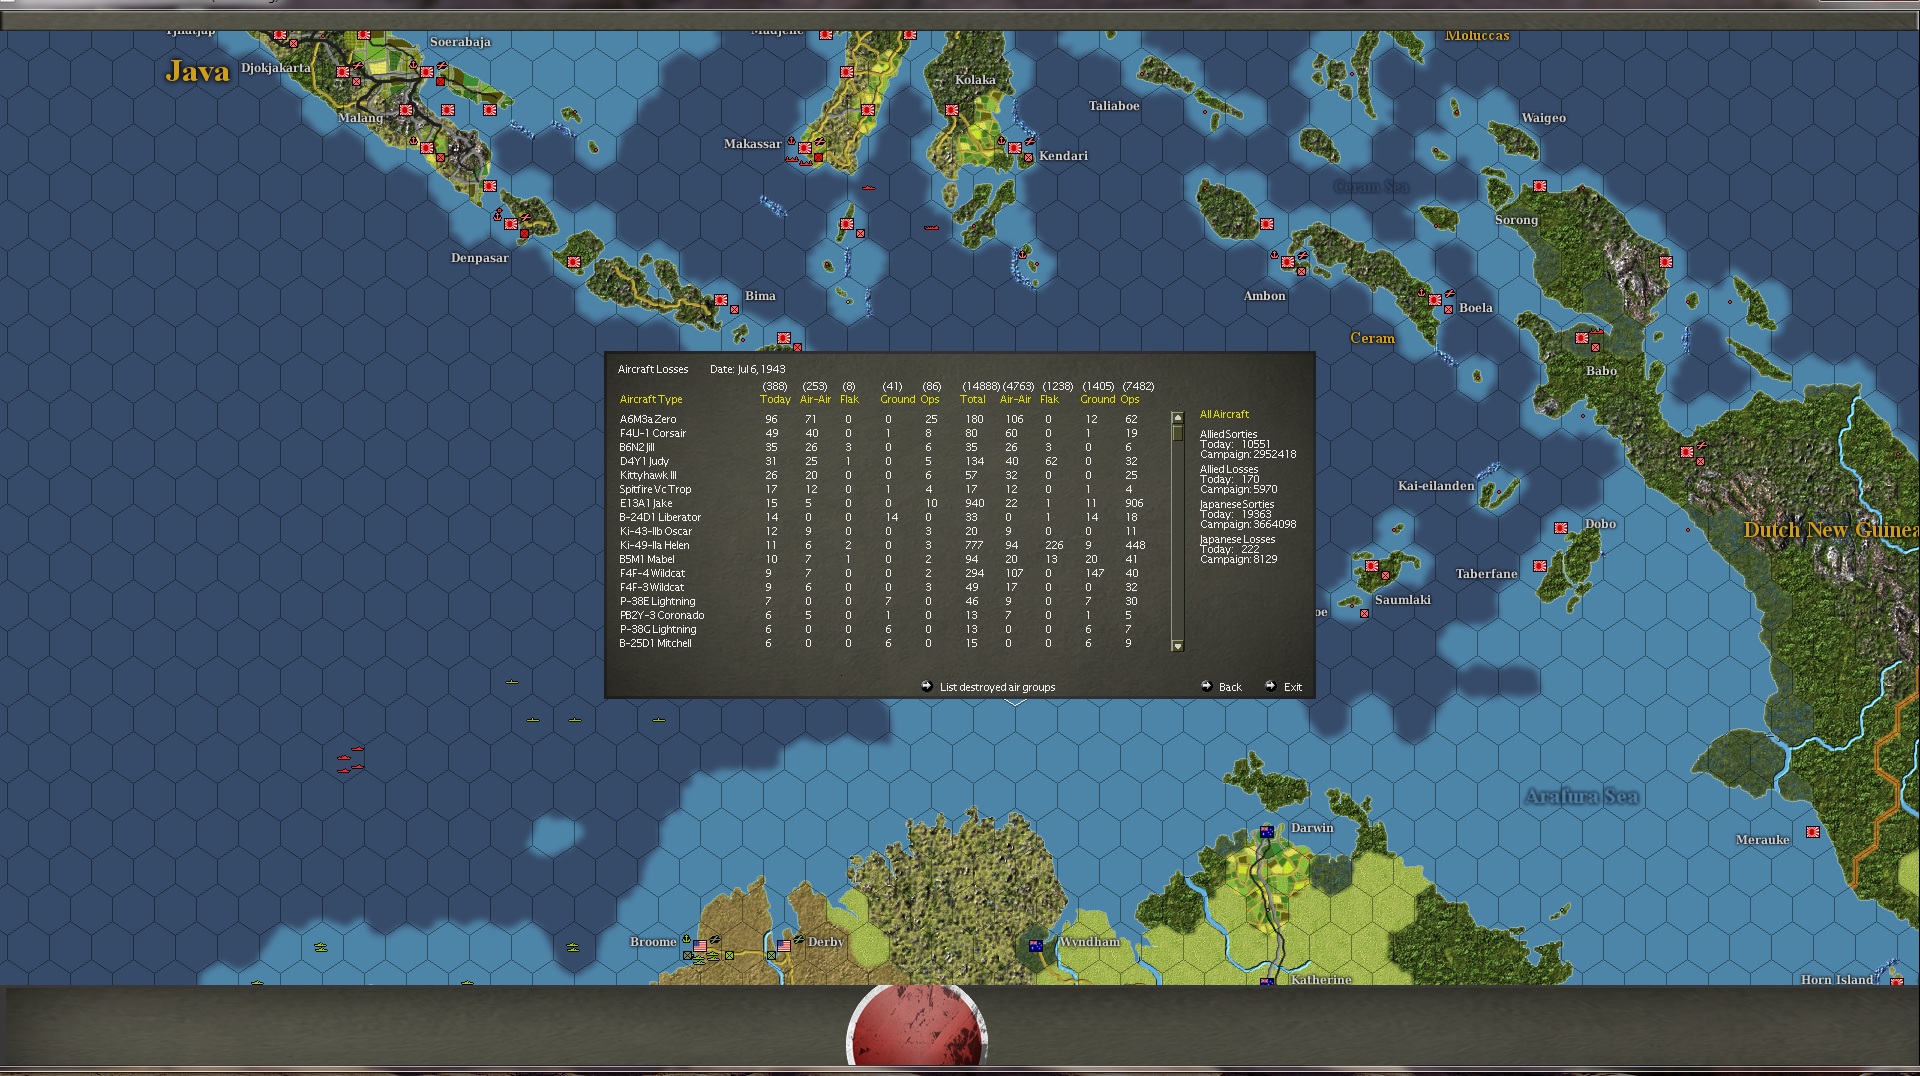Select the A6M3a Zero row
1920x1076 pixels.
[880, 419]
